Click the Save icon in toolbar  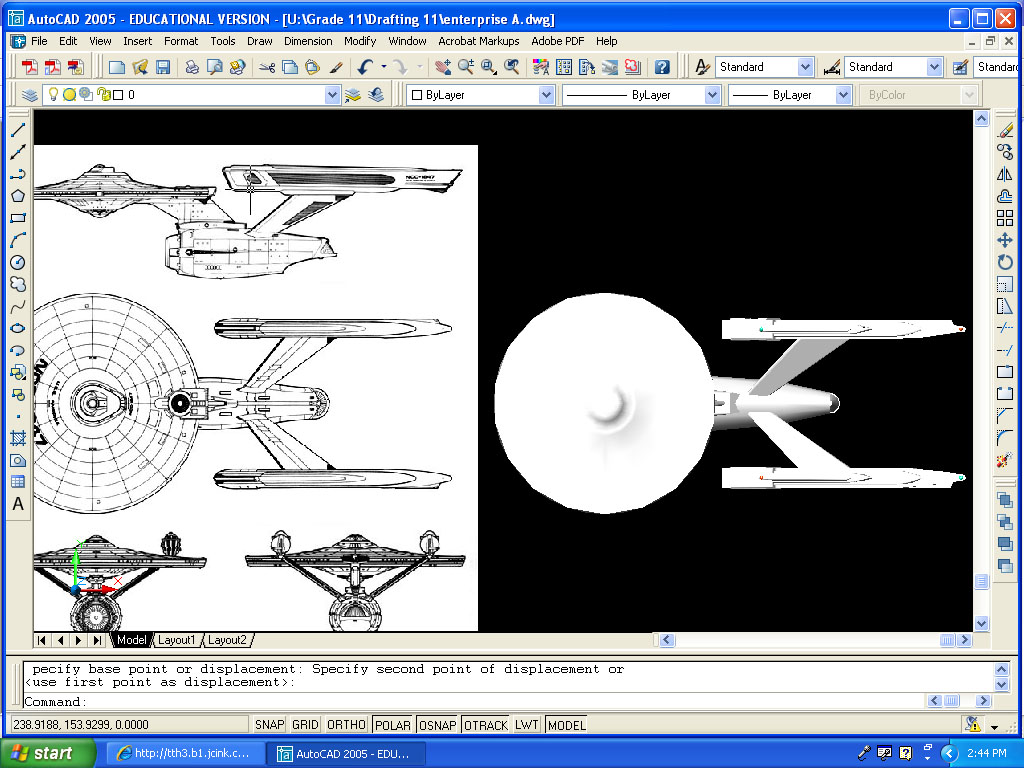163,67
